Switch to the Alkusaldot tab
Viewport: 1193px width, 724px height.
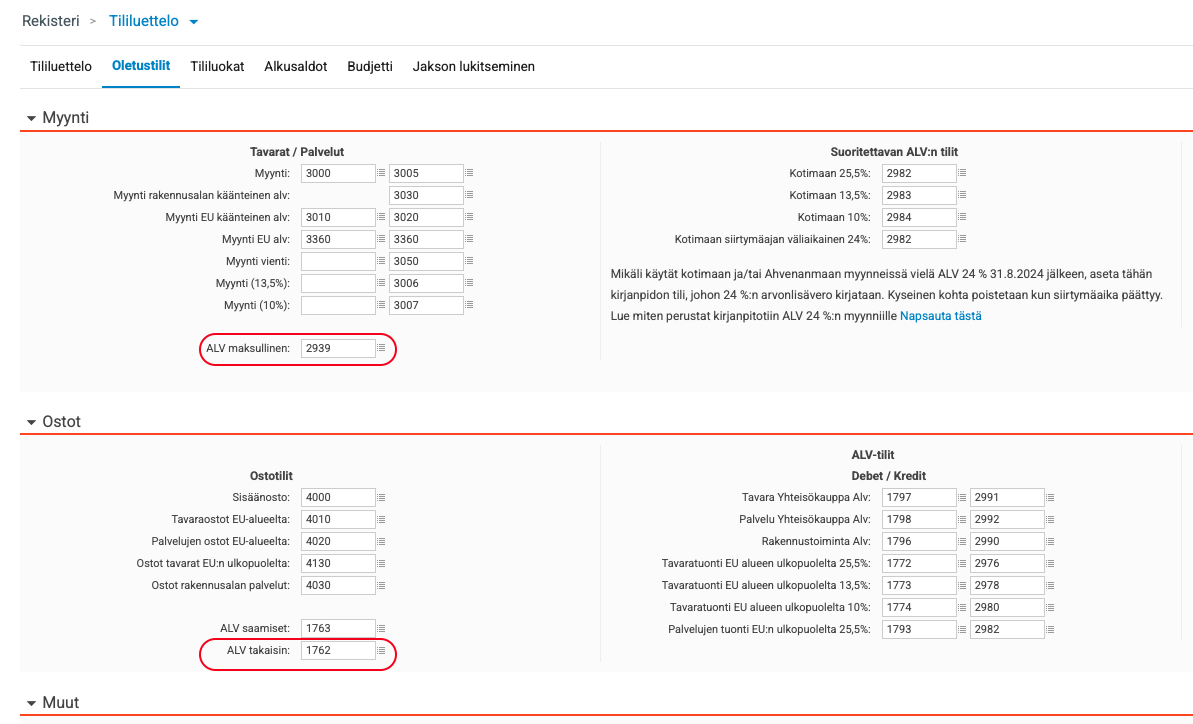(295, 66)
